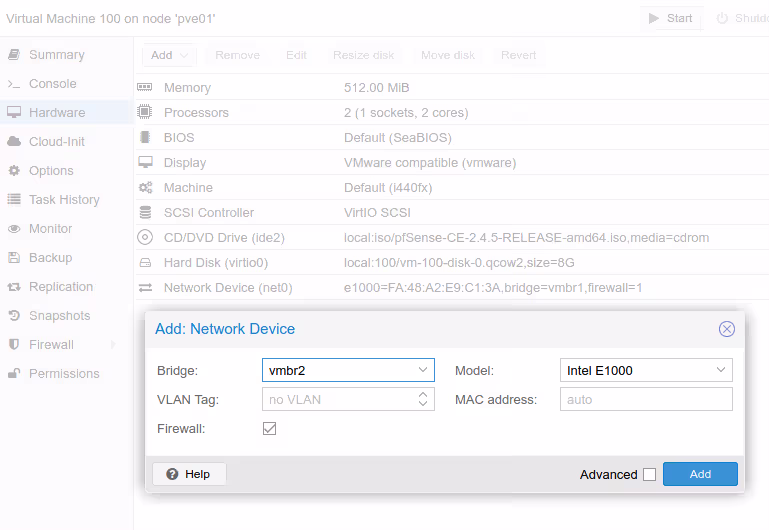Enable the Advanced checkbox
Image resolution: width=769 pixels, height=530 pixels.
pos(650,475)
